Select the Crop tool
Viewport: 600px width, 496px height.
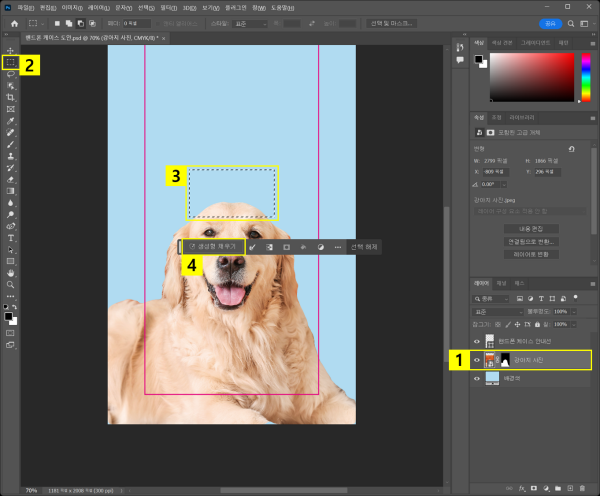pos(11,97)
